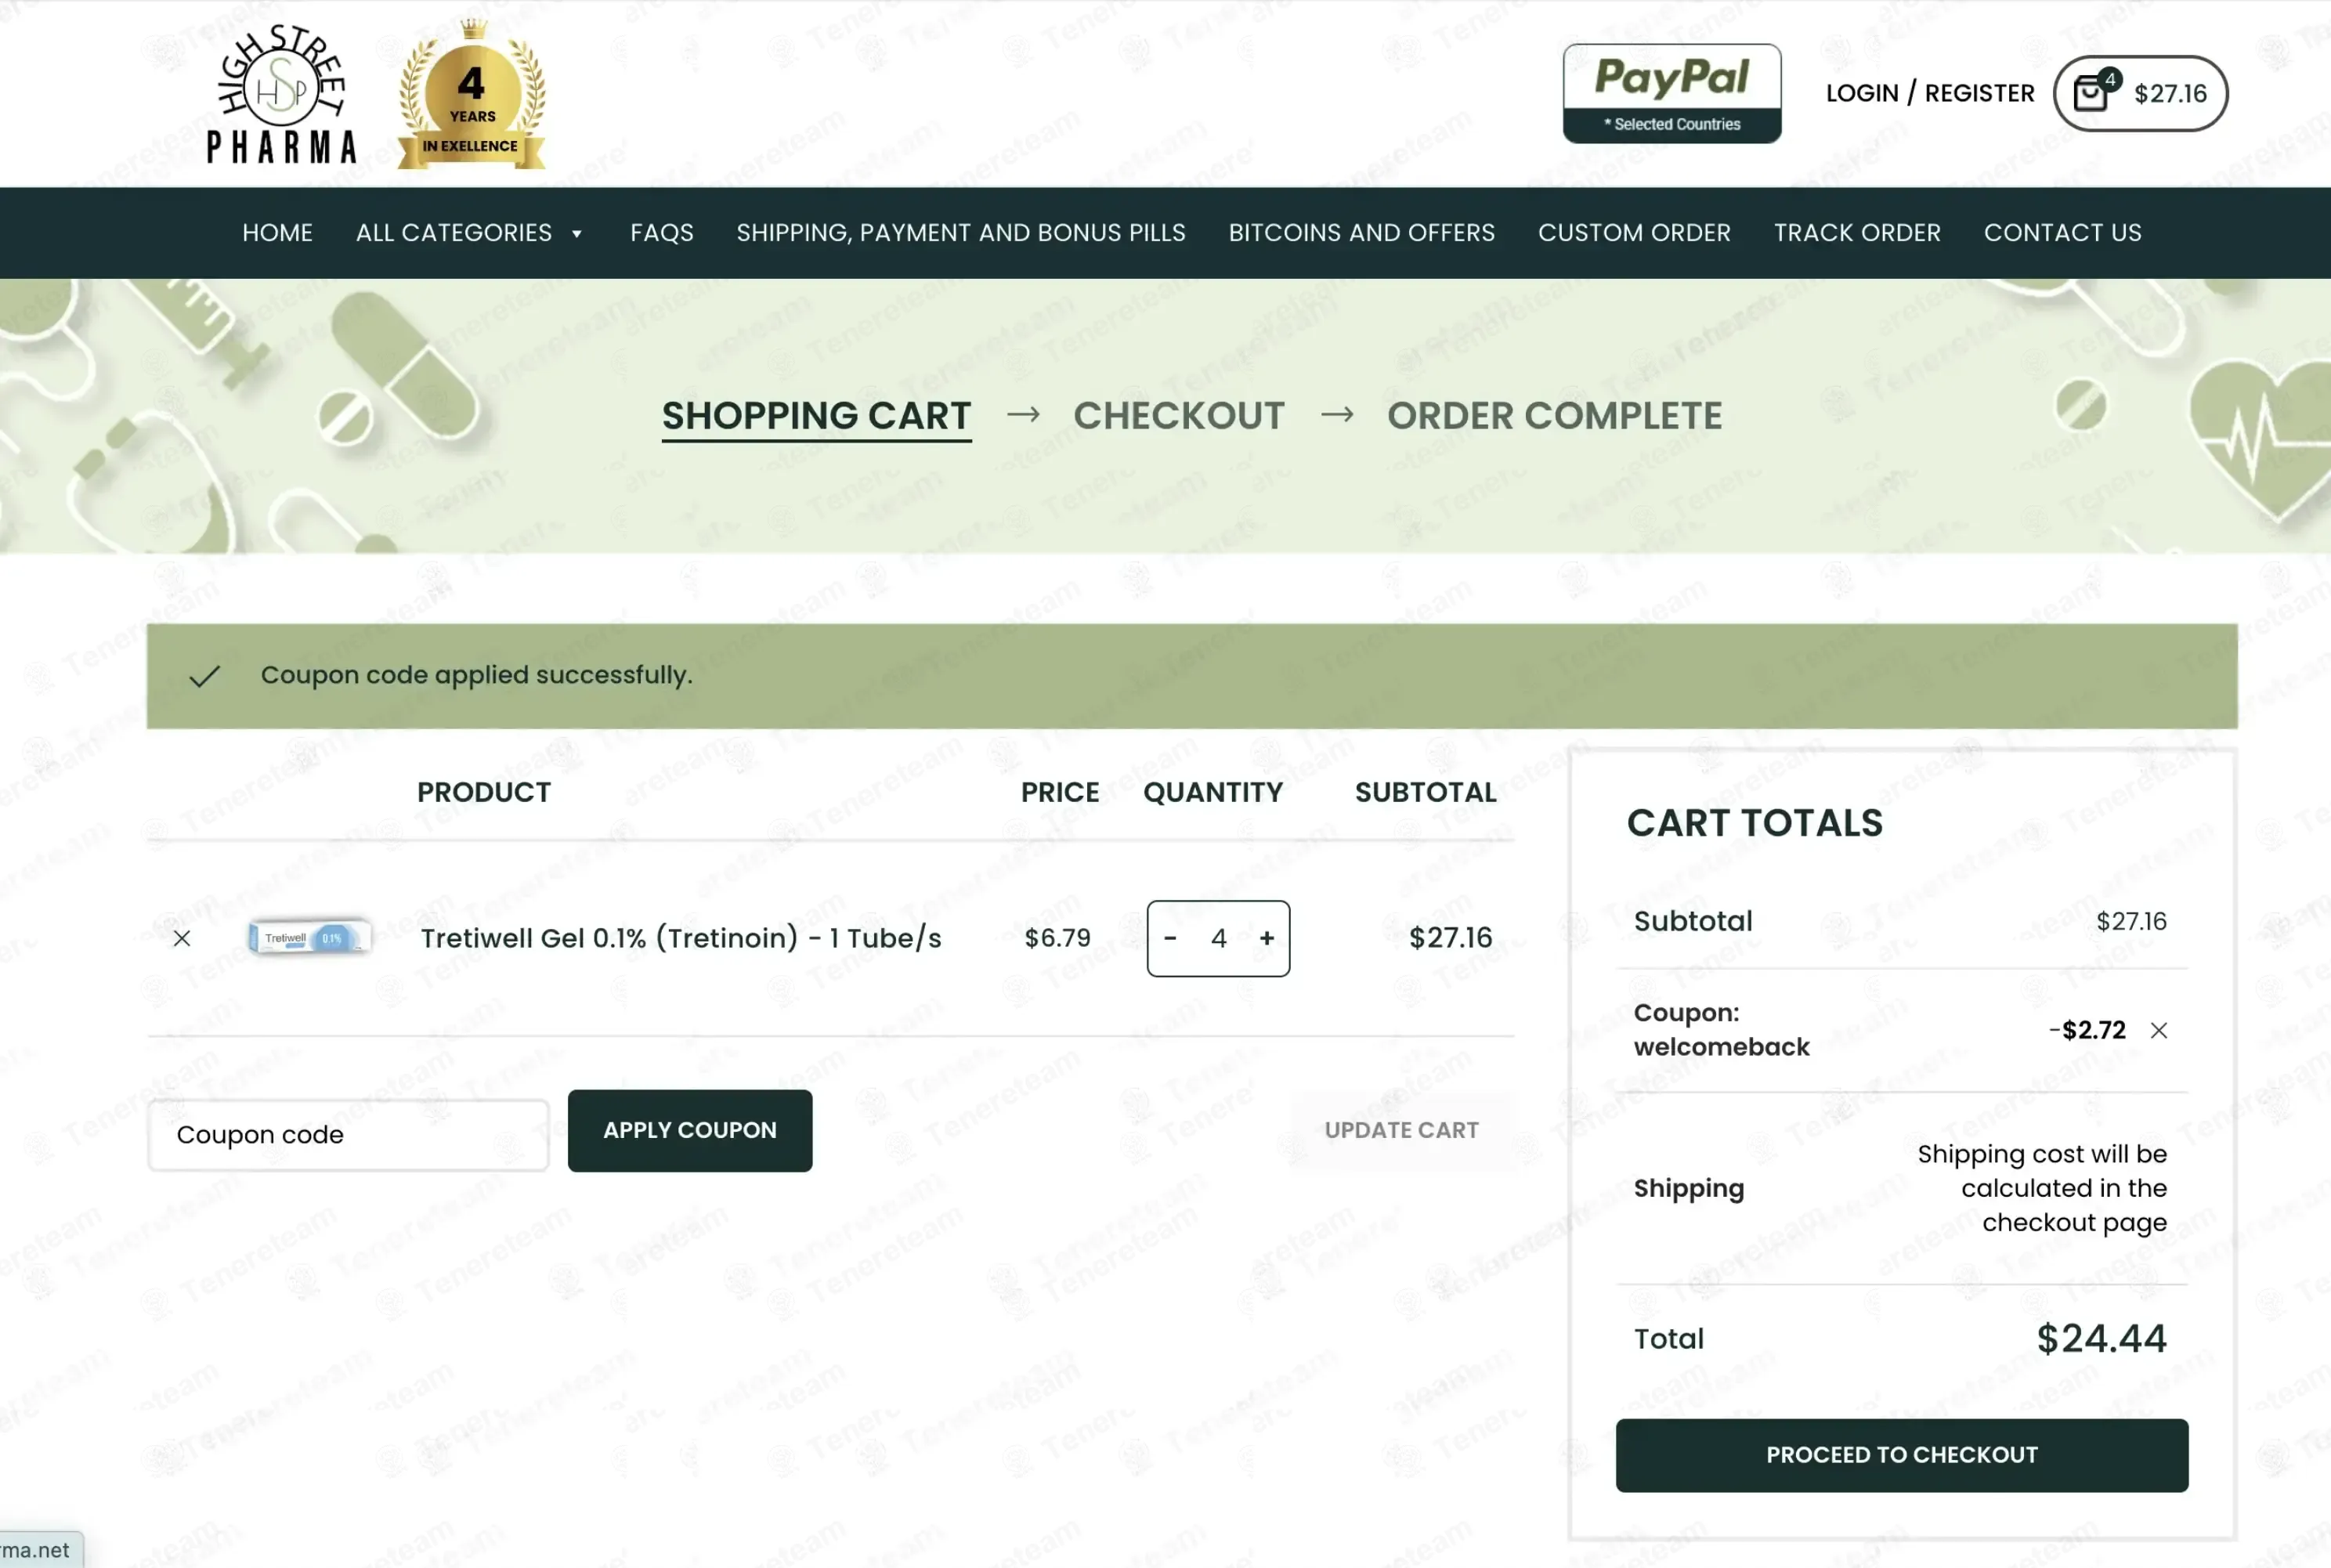The image size is (2331, 1568).
Task: Open the Tretiwell Gel product thumbnail
Action: pyautogui.click(x=309, y=938)
